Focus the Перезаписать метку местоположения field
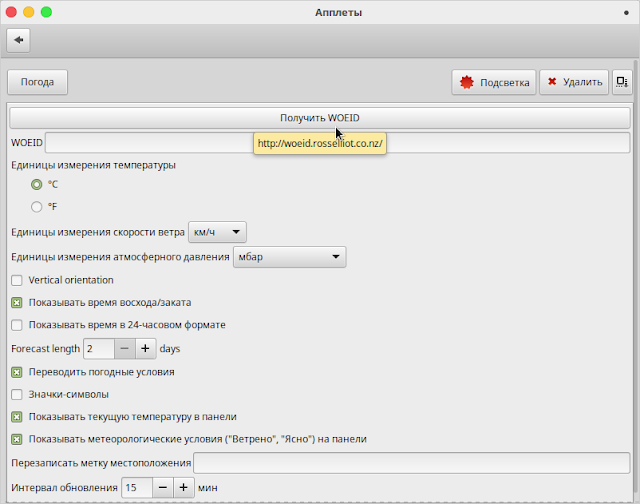Viewport: 640px width, 504px height. coord(411,463)
